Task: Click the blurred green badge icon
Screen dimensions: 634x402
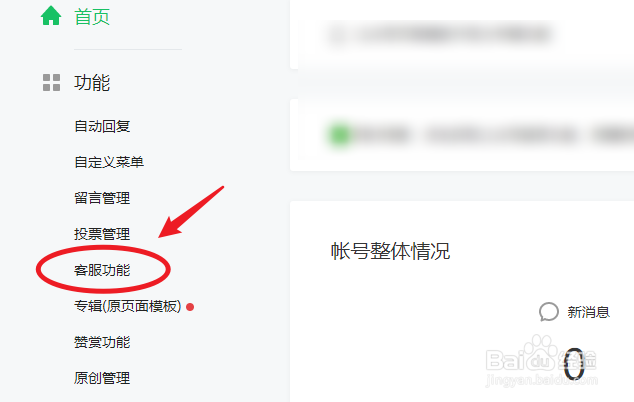Action: [340, 134]
